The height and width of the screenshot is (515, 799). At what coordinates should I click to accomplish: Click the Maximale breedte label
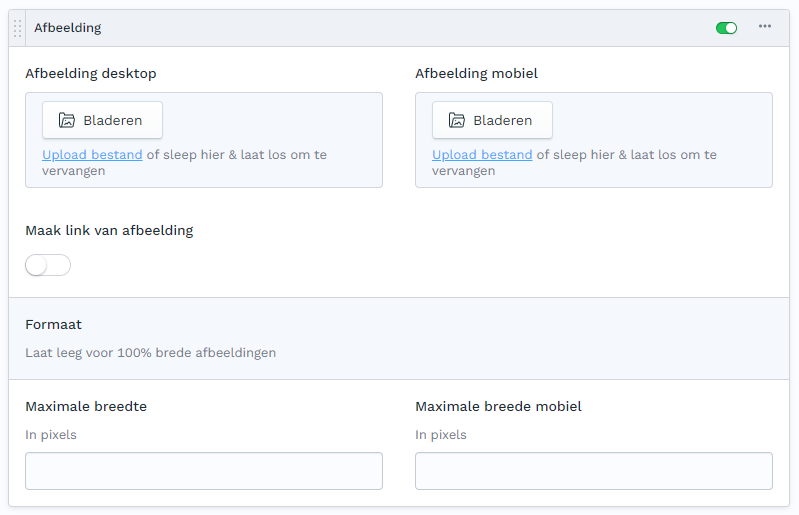86,406
